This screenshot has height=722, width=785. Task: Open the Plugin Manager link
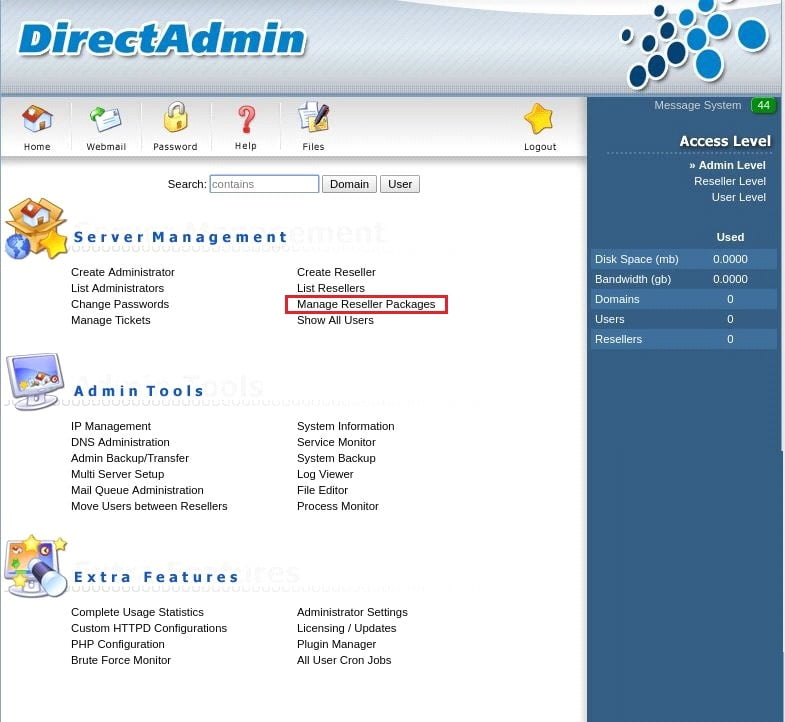click(x=336, y=644)
